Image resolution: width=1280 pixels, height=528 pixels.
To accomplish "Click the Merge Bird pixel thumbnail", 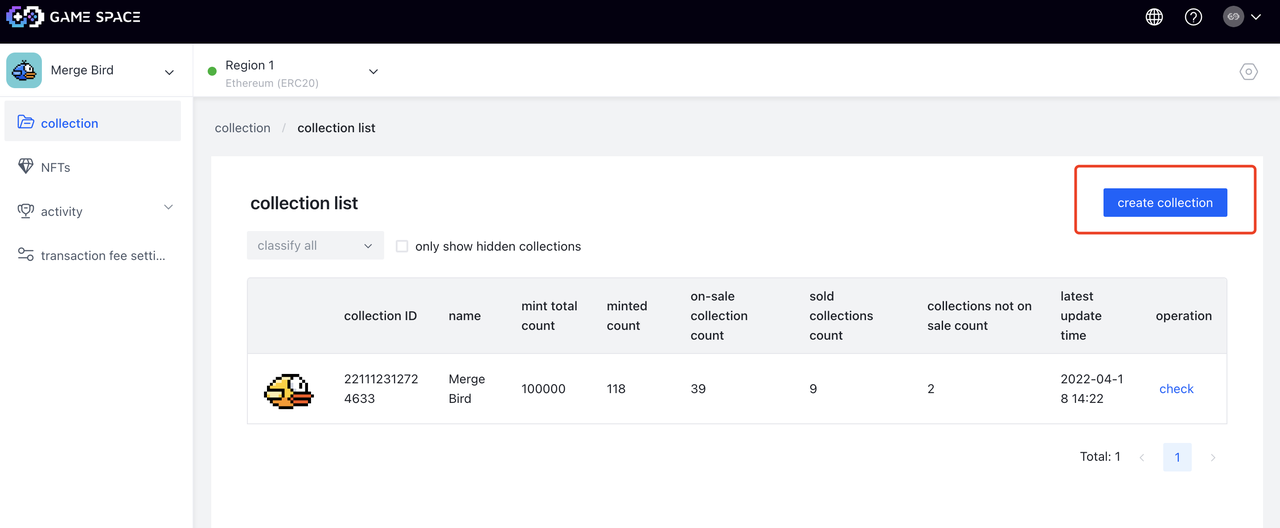I will tap(288, 390).
